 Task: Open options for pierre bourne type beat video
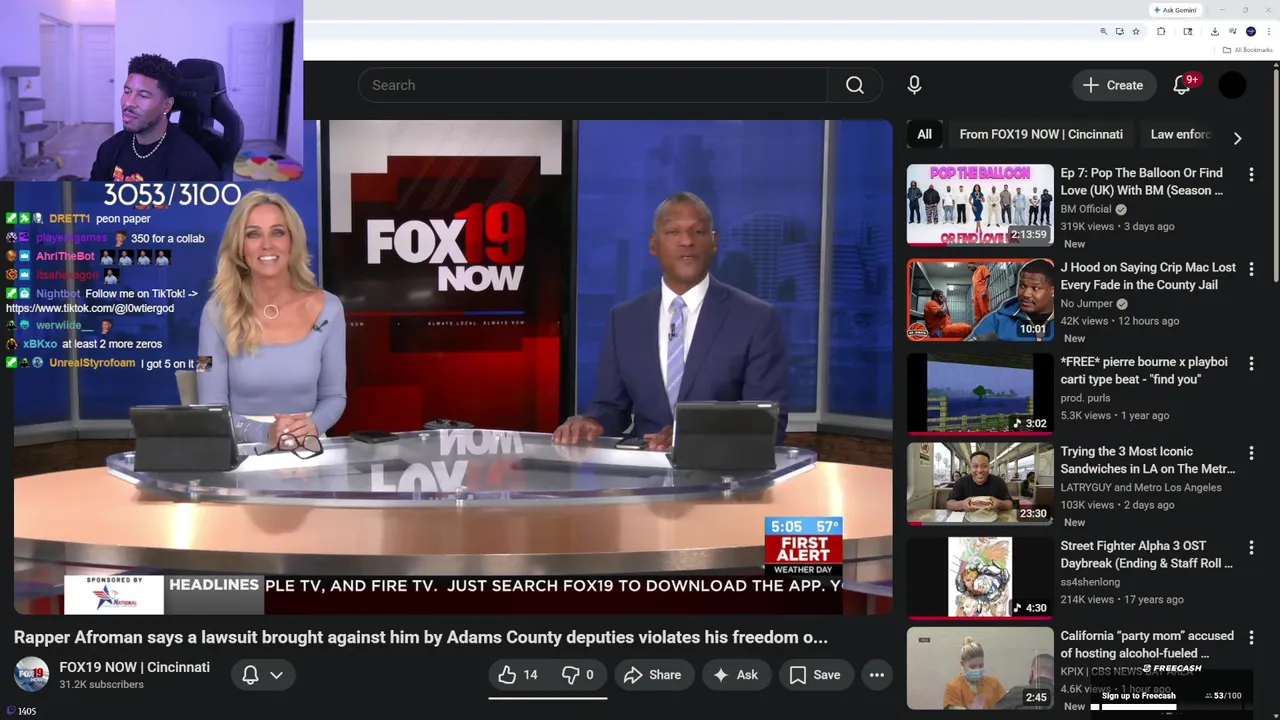coord(1251,363)
